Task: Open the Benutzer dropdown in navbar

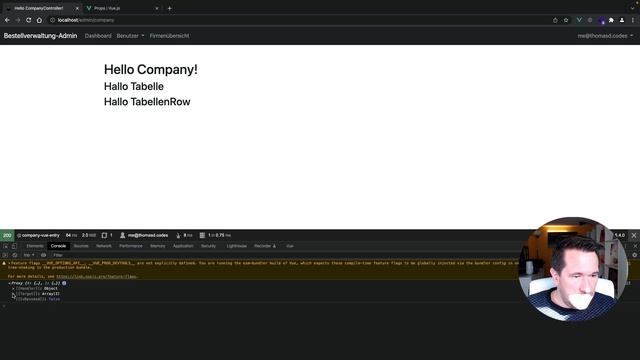Action: 130,36
